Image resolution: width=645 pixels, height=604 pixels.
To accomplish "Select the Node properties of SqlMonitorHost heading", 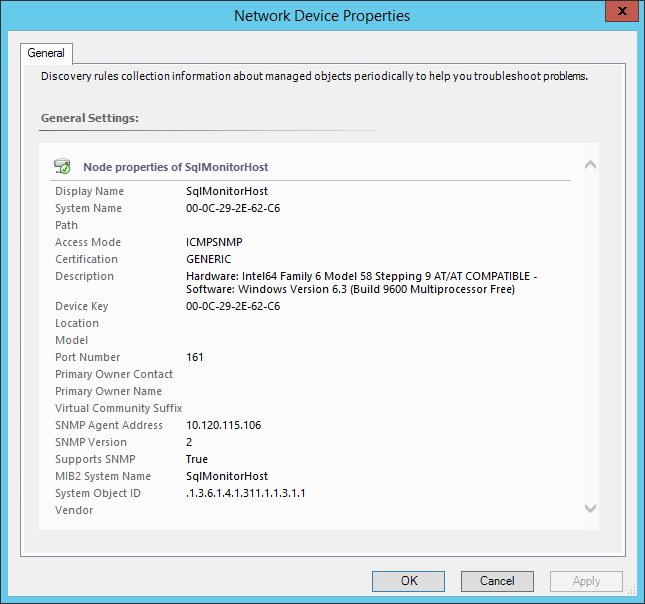I will tap(176, 167).
